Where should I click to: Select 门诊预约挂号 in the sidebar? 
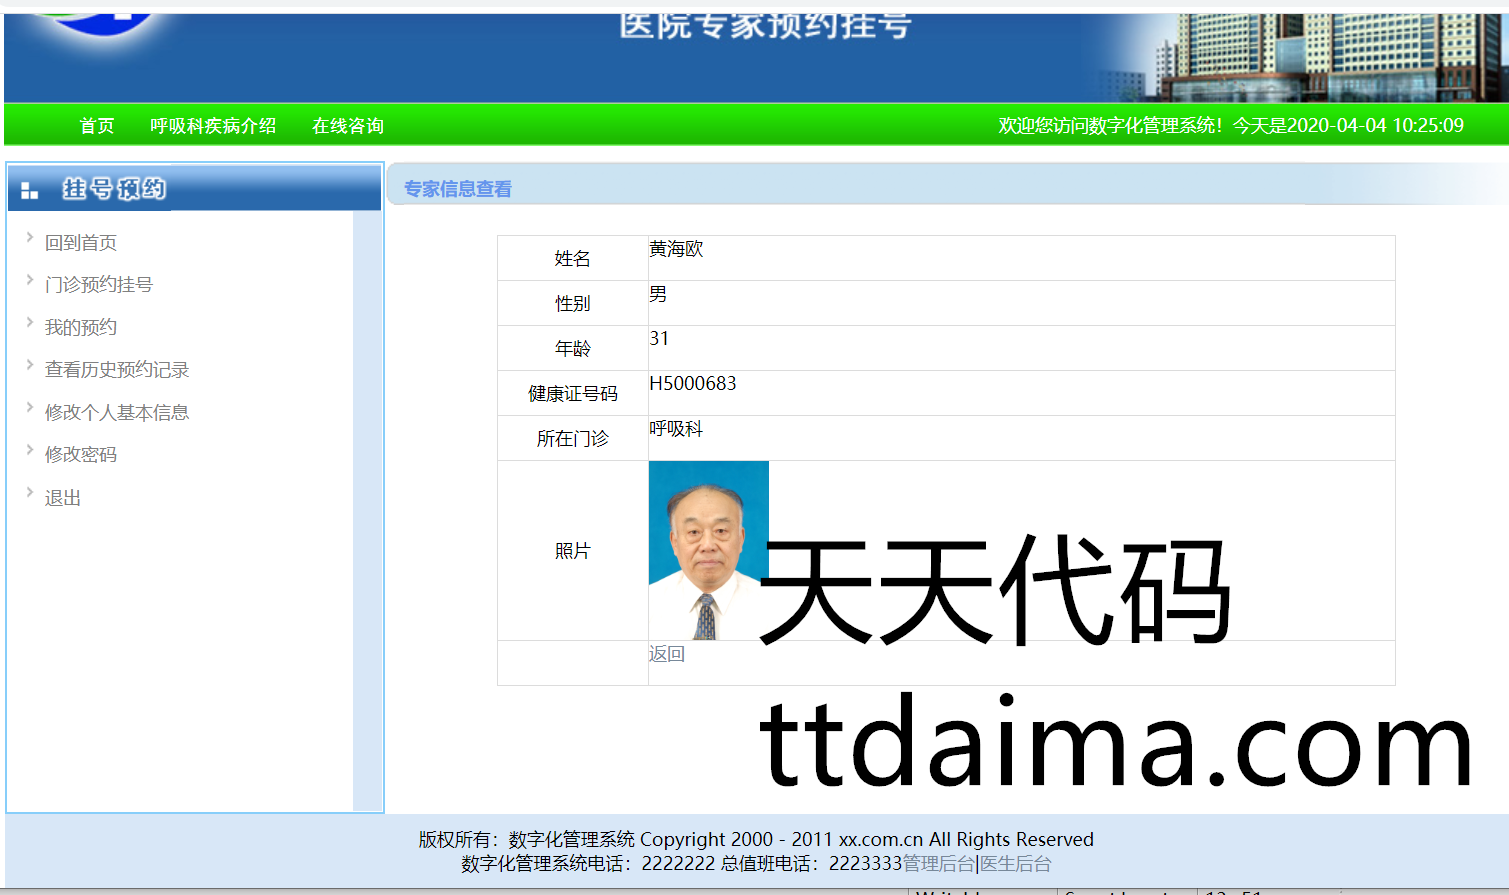coord(99,285)
